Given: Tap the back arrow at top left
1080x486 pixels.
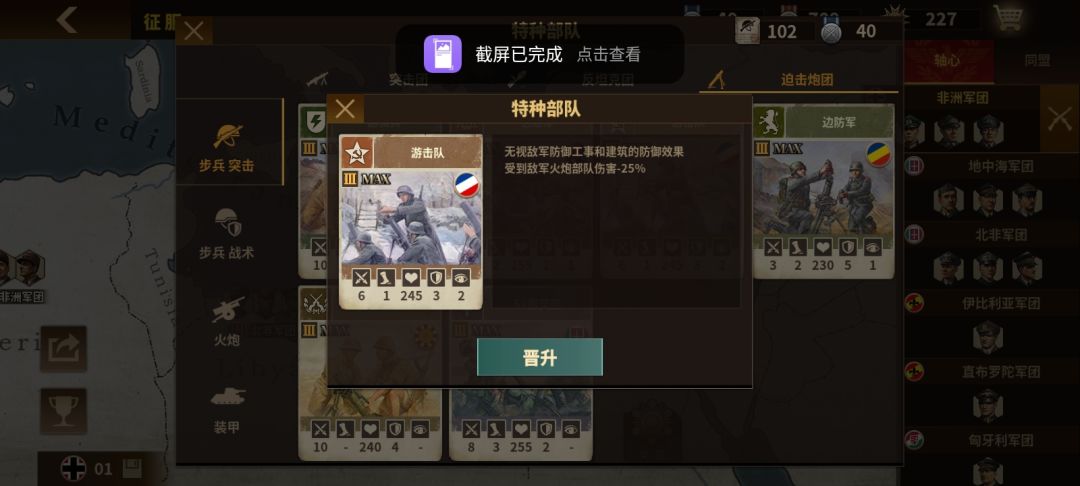Looking at the screenshot, I should [x=67, y=20].
